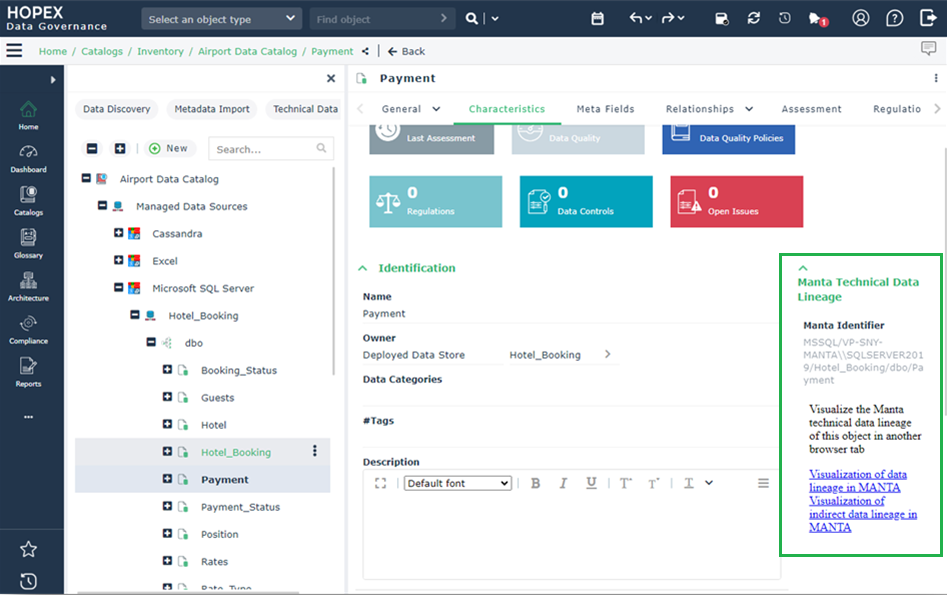This screenshot has height=595, width=947.
Task: Click the tree Search input field
Action: point(262,149)
